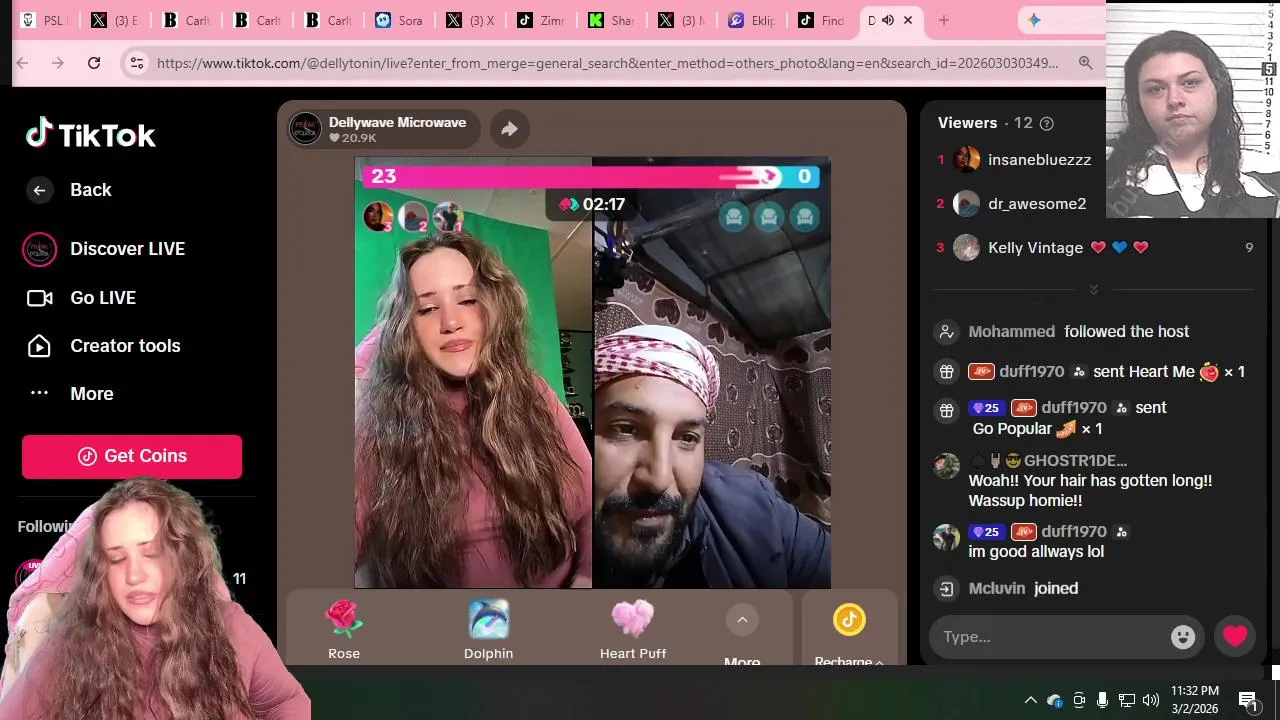Open the Viewers info help icon
Viewport: 1280px width, 720px height.
pyautogui.click(x=1047, y=124)
